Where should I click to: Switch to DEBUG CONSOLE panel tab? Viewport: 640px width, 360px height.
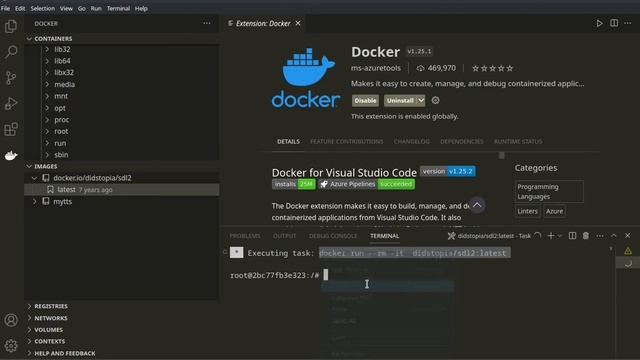pyautogui.click(x=333, y=236)
